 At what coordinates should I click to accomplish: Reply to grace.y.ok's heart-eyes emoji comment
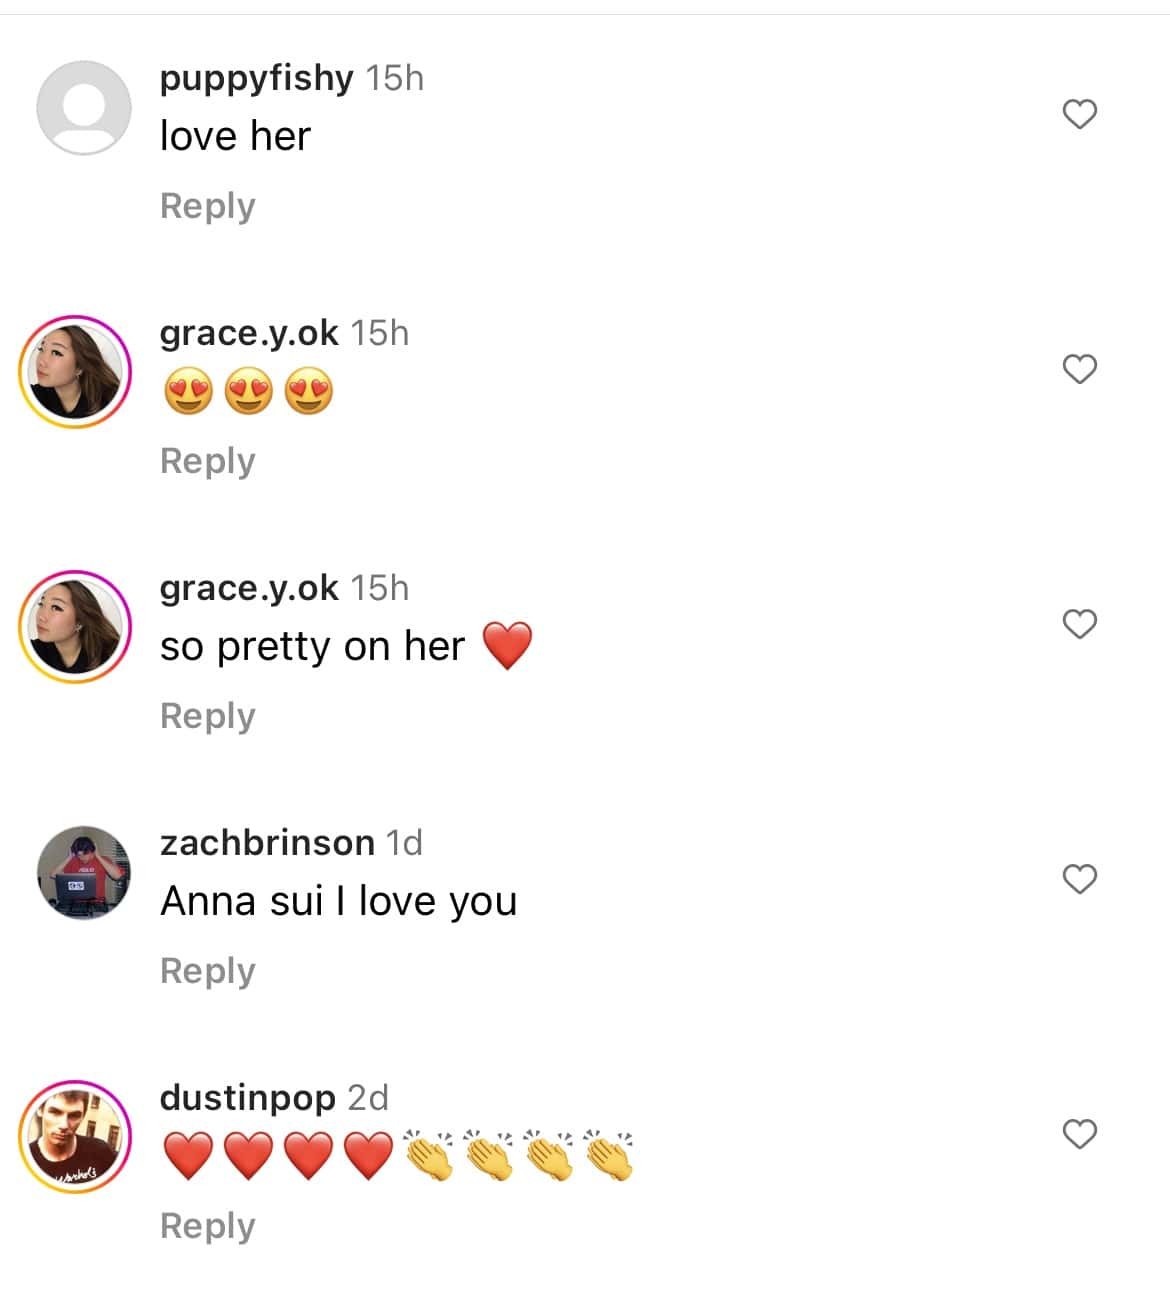tap(208, 461)
